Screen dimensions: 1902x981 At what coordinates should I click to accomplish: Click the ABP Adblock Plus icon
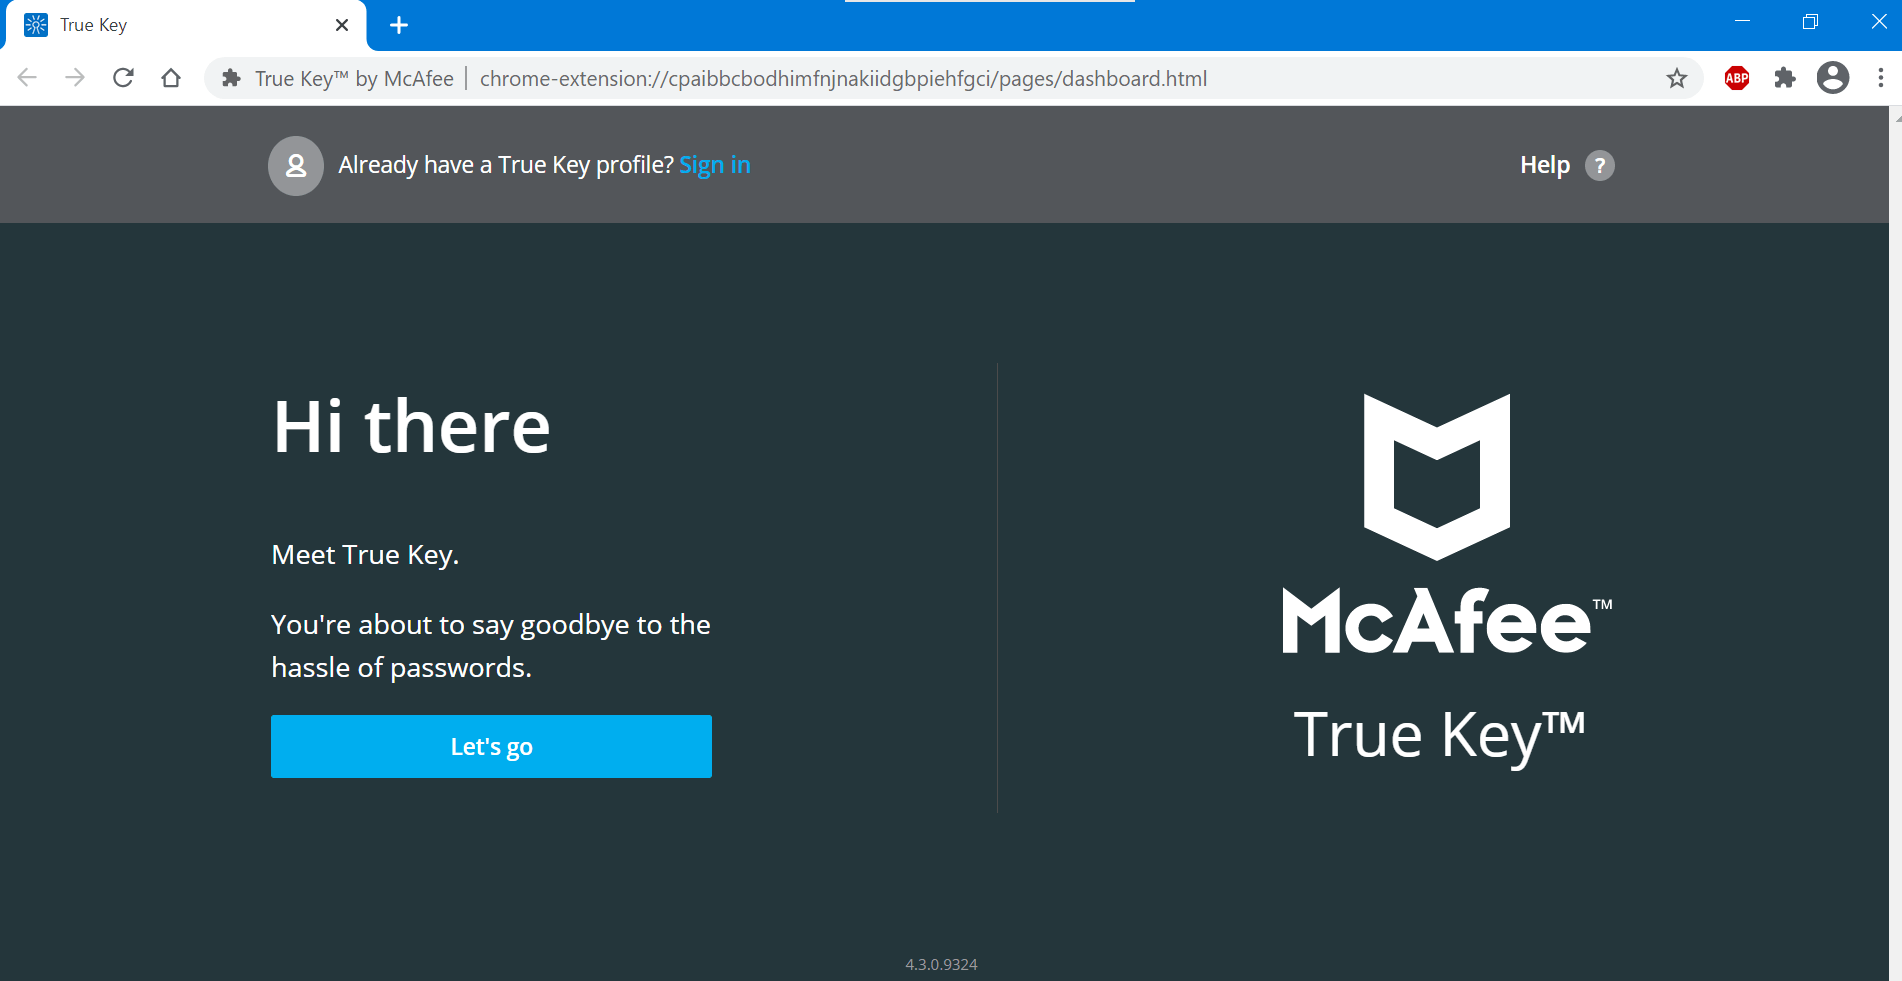pos(1736,78)
